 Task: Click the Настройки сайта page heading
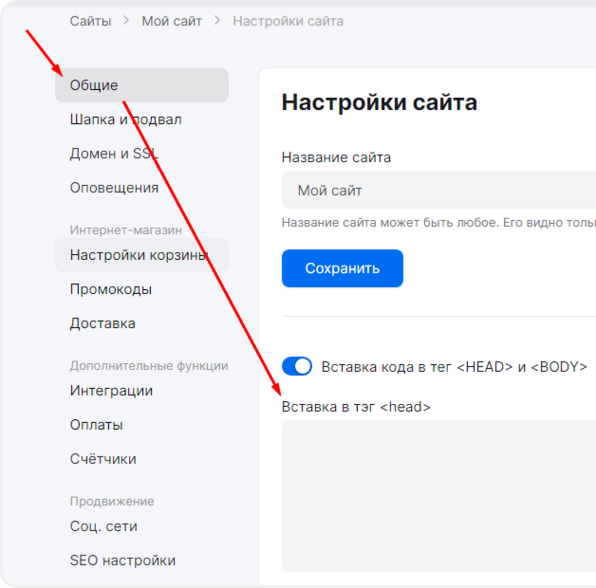pos(379,102)
